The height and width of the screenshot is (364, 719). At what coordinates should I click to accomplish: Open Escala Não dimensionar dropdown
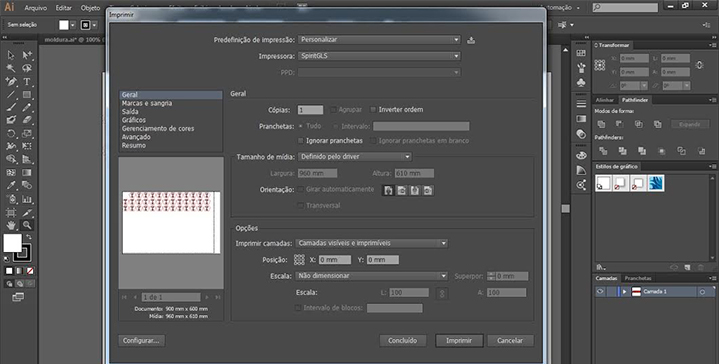372,276
